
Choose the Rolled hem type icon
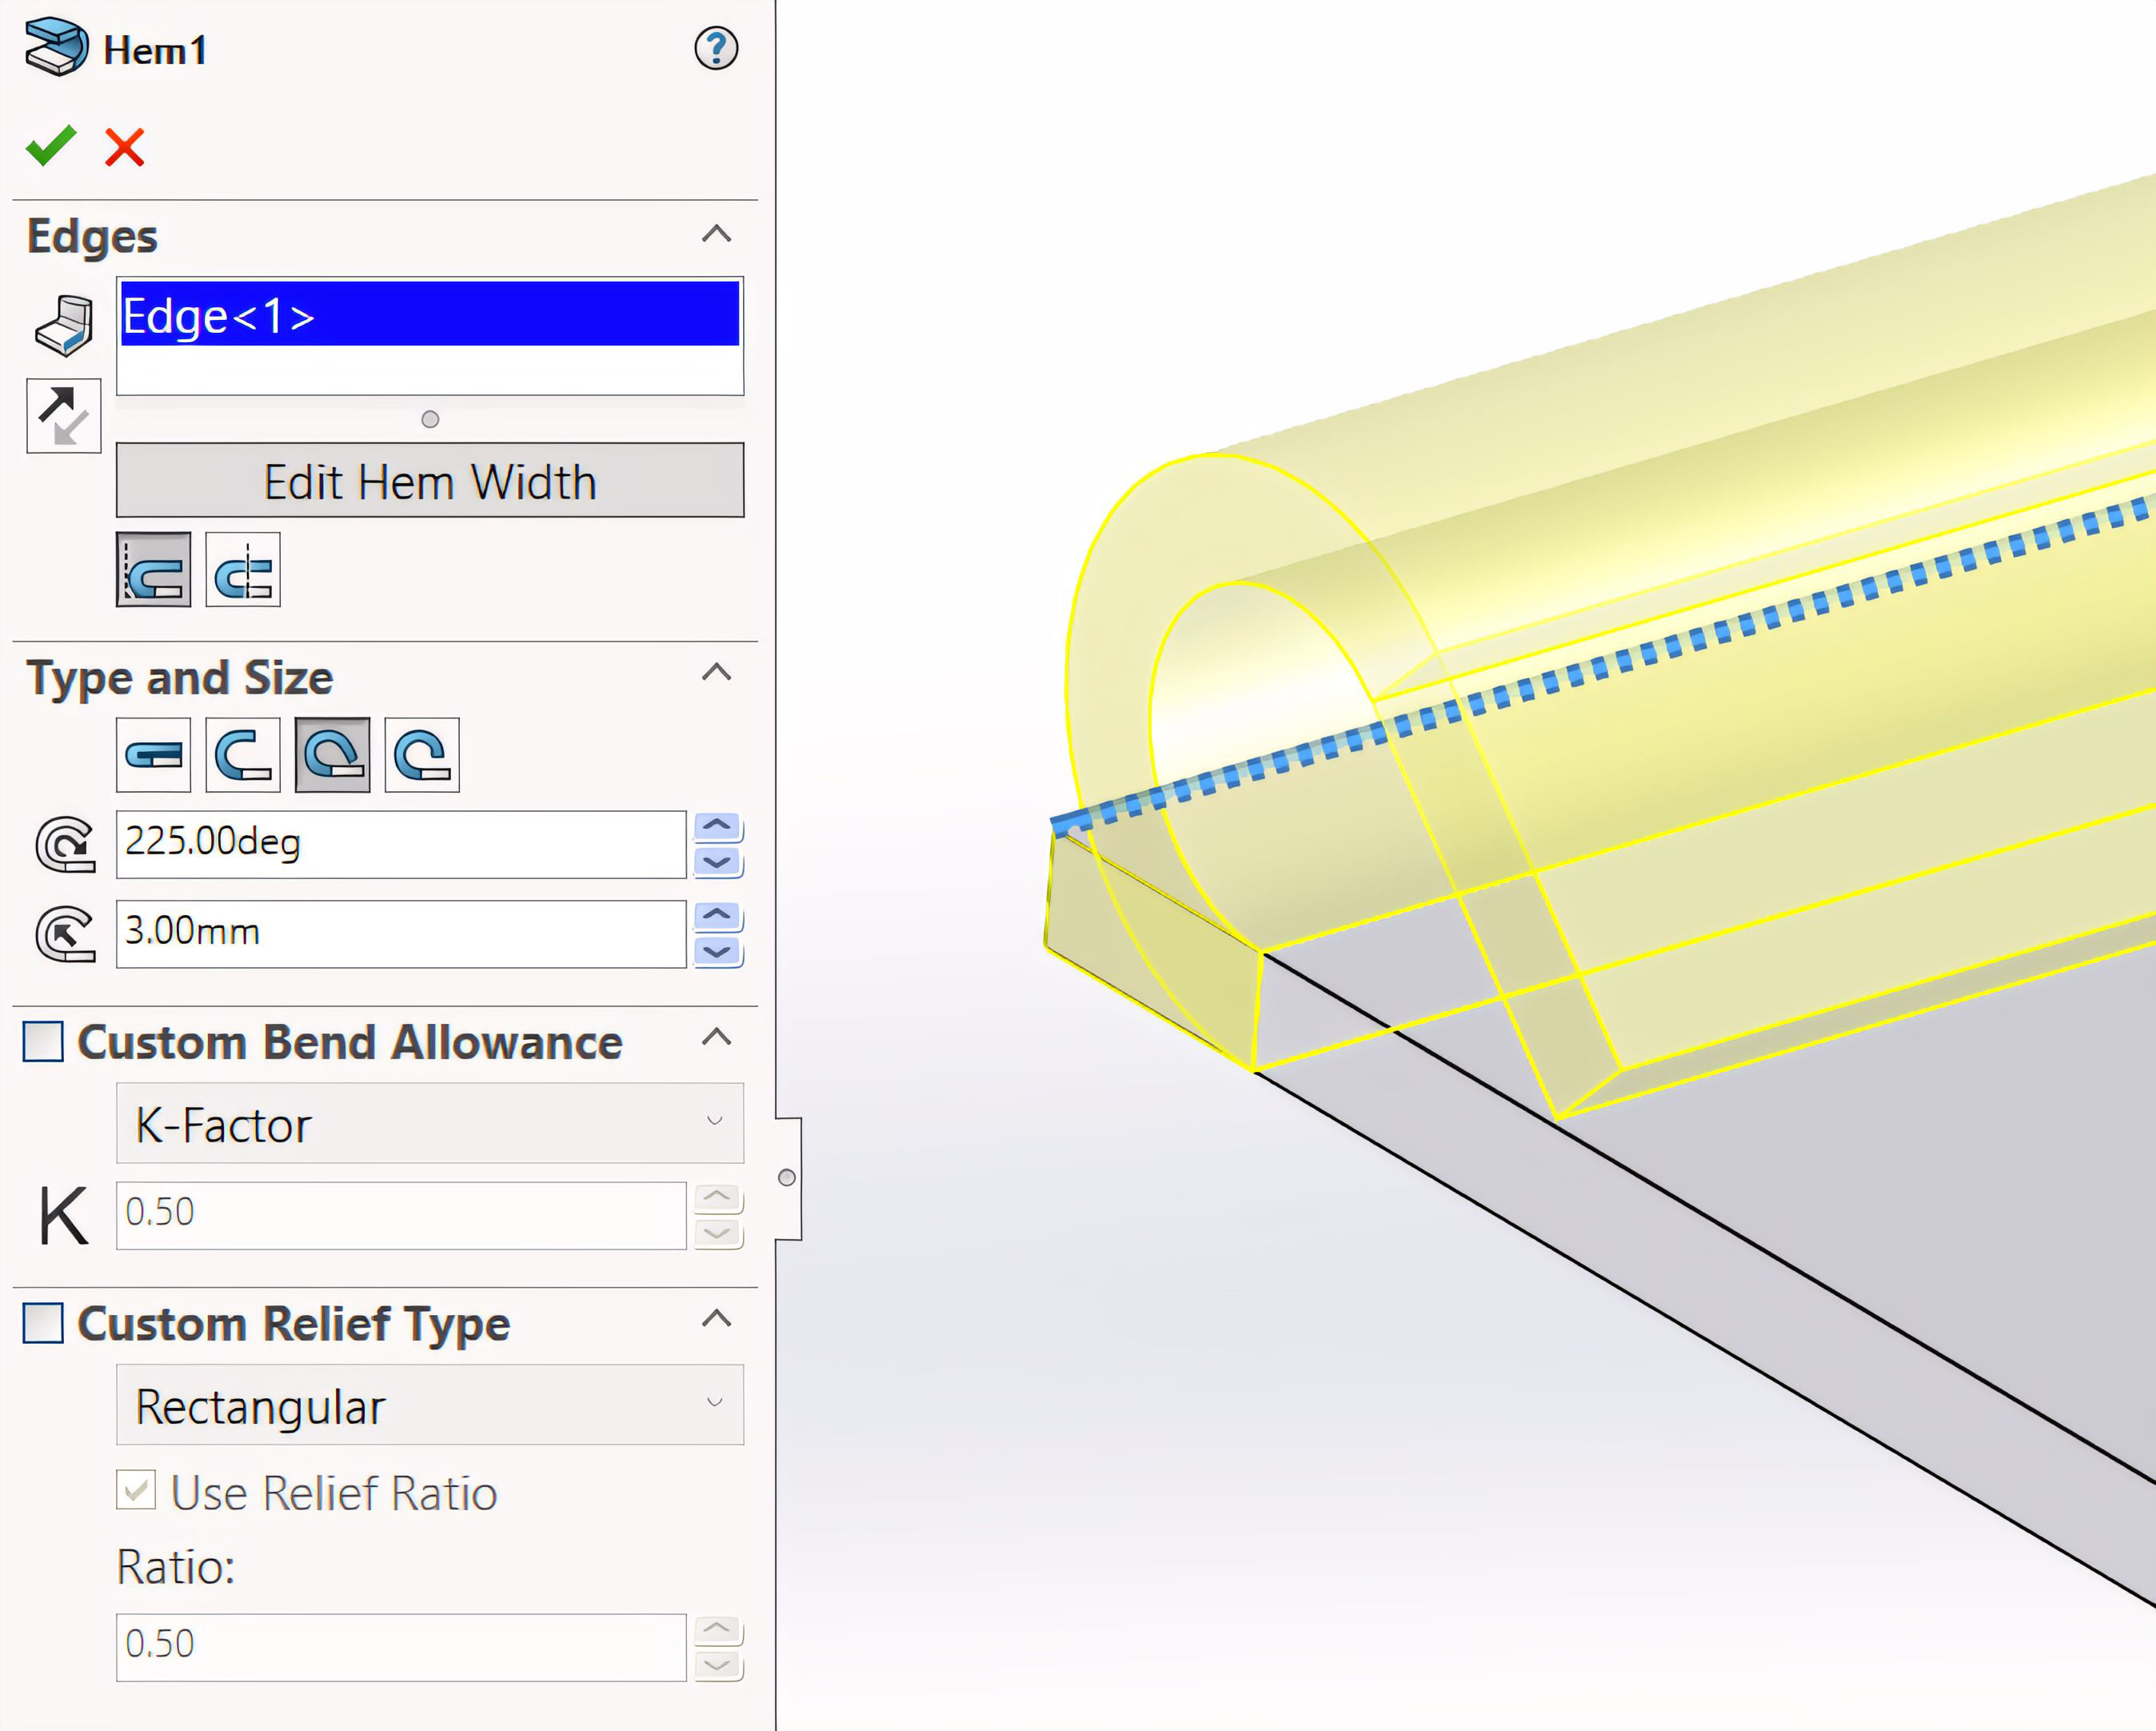point(422,755)
